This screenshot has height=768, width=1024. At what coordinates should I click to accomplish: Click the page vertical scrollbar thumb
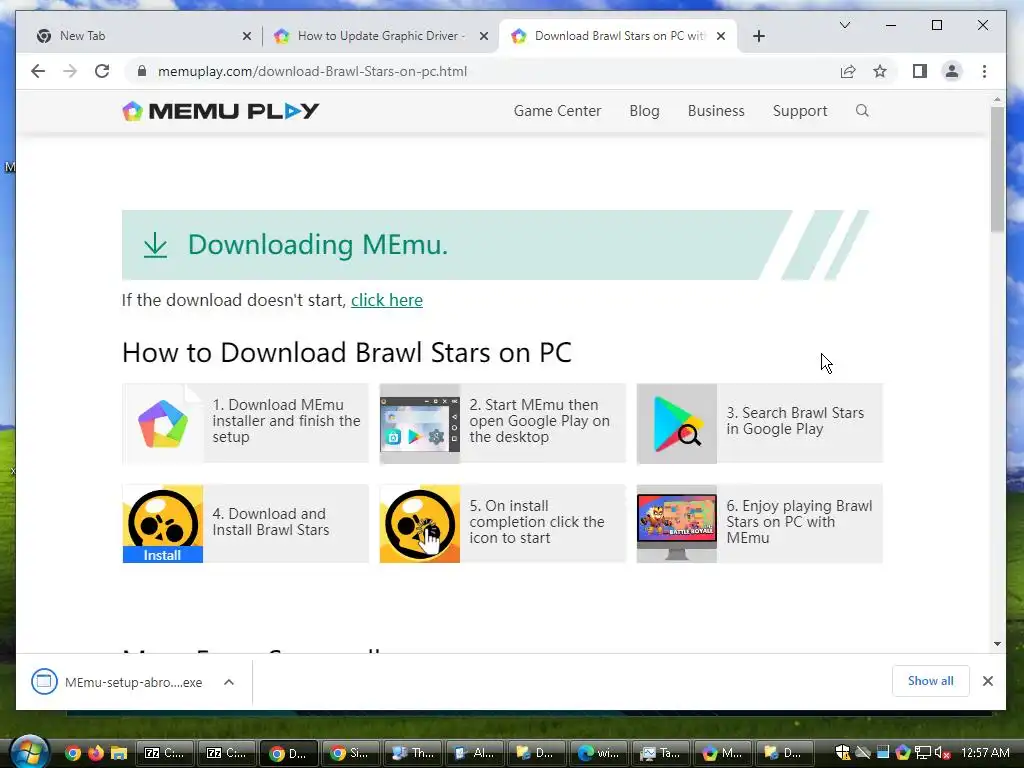997,168
